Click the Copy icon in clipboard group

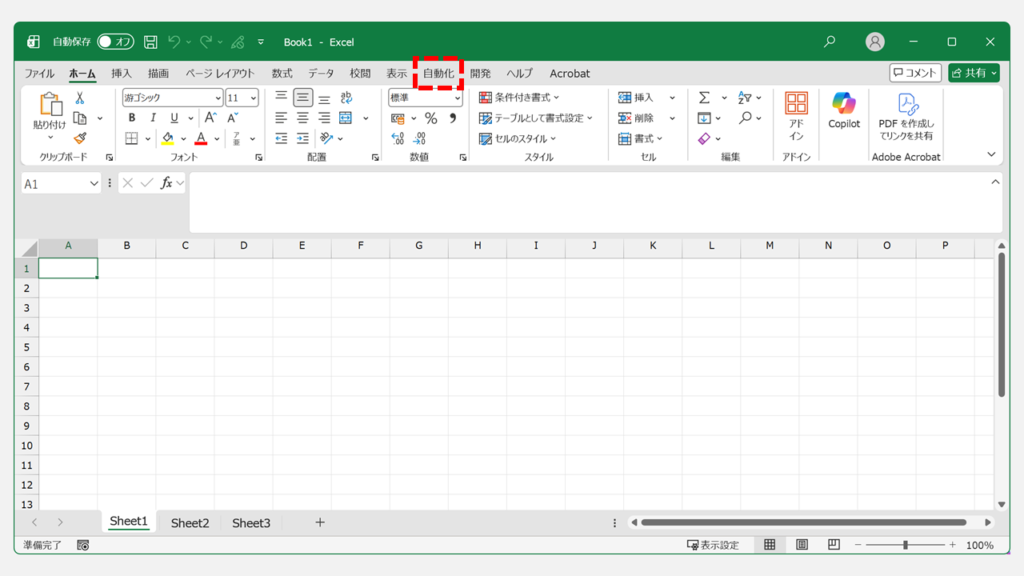[80, 118]
